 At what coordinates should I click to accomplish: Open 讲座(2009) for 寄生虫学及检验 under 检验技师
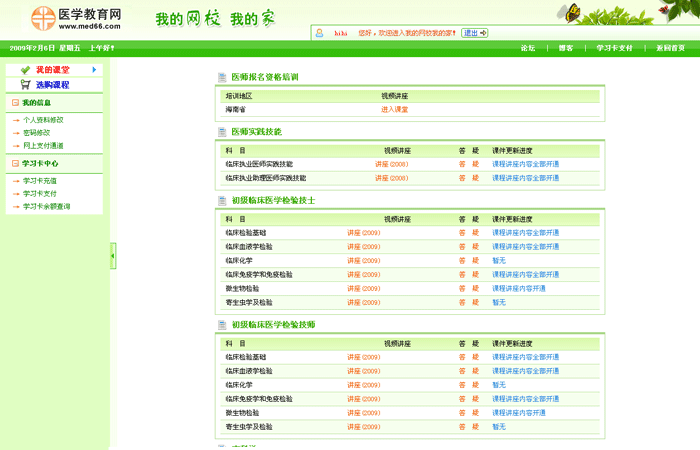[364, 427]
